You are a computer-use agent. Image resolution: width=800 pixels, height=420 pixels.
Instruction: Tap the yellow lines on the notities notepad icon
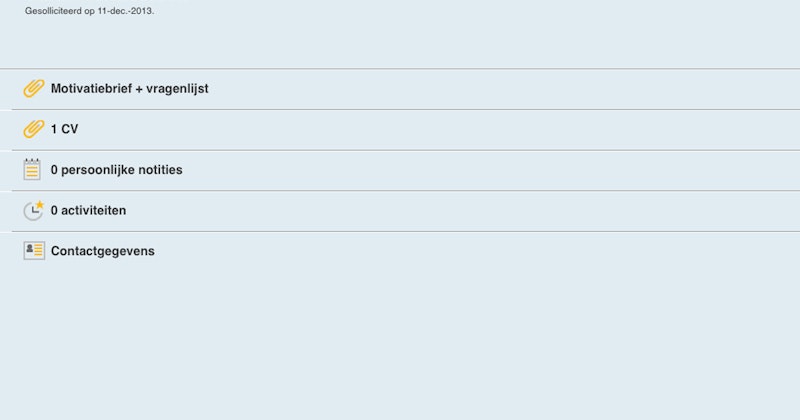coord(32,171)
